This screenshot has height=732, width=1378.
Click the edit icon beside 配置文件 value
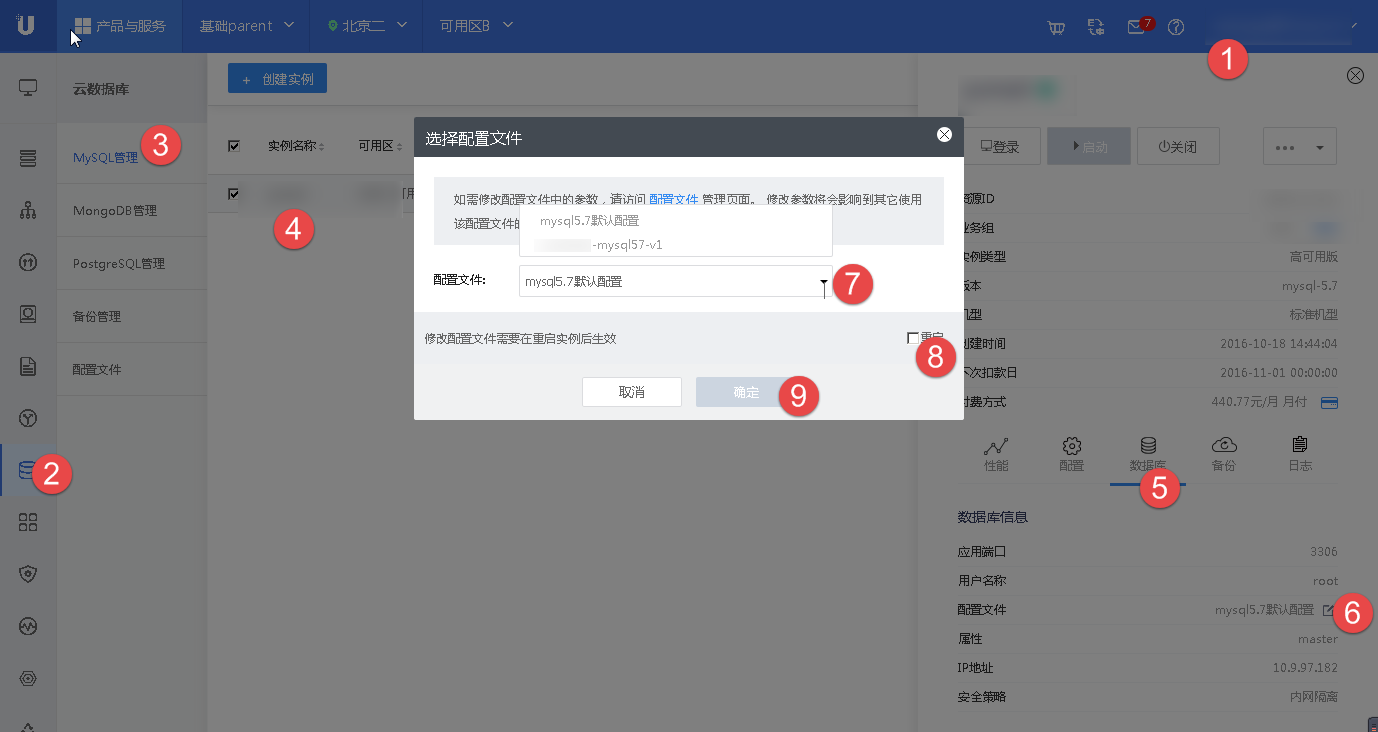point(1328,610)
